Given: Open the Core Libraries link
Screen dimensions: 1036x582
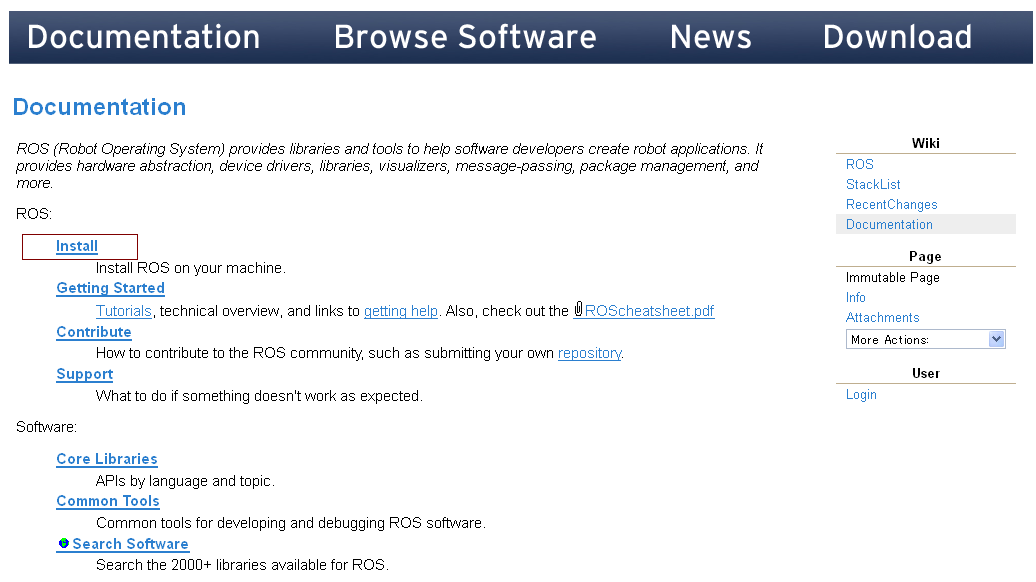Looking at the screenshot, I should click(x=107, y=459).
